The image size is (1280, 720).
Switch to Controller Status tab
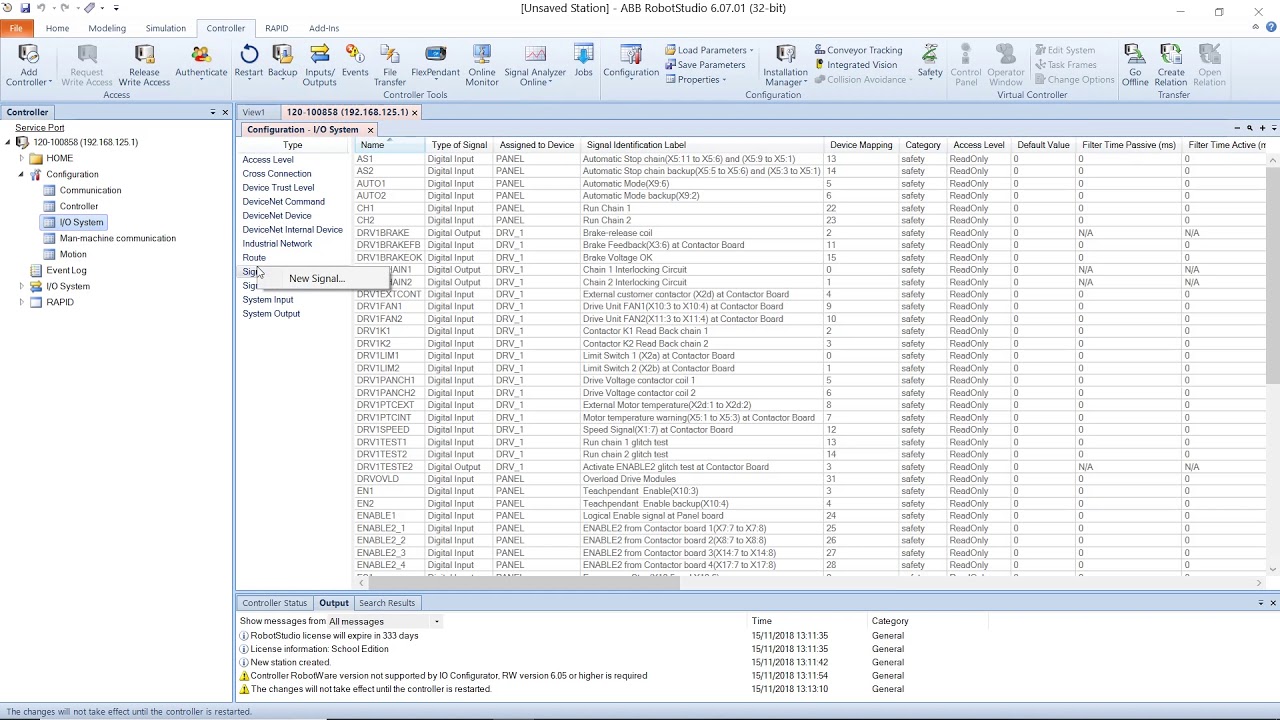coord(274,603)
